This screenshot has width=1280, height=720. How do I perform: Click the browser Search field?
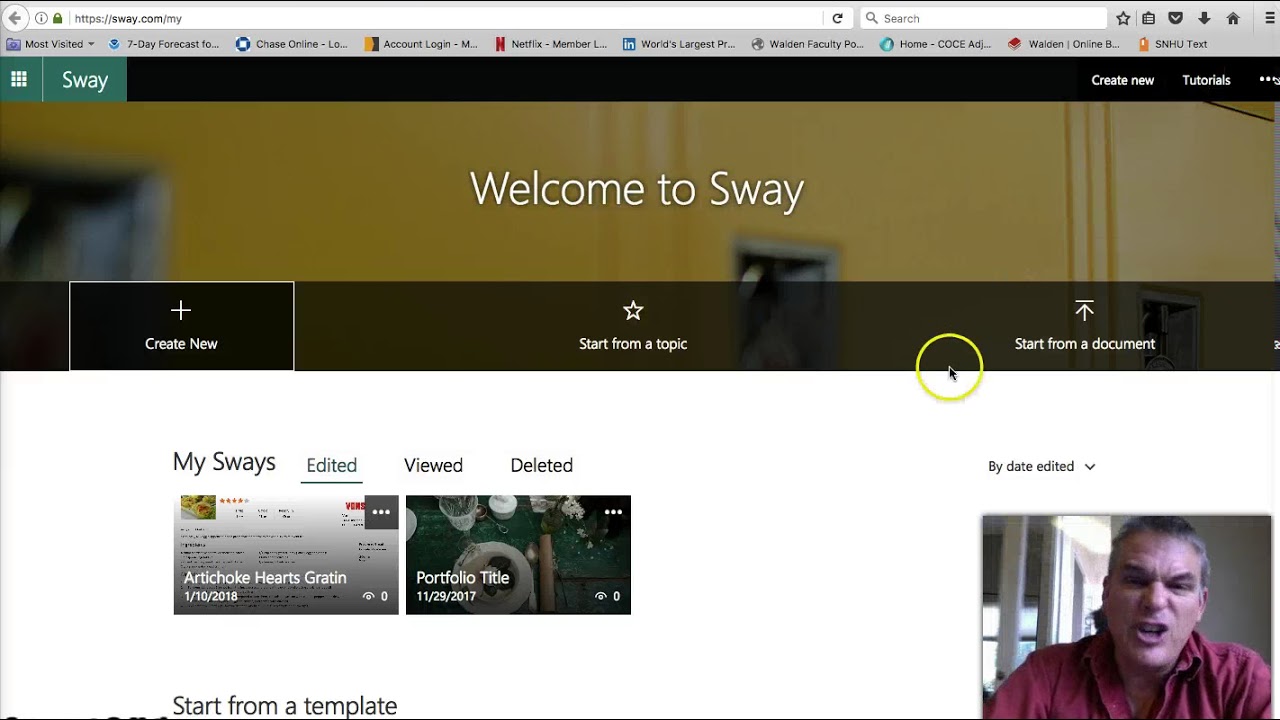click(983, 18)
